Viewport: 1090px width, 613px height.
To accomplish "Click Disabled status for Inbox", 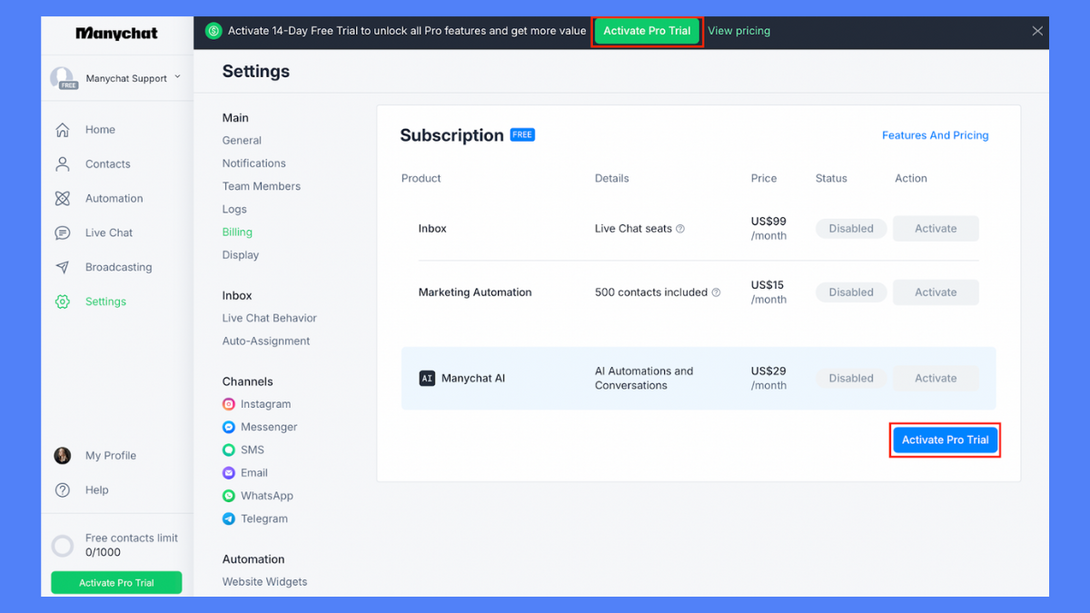I will point(851,229).
